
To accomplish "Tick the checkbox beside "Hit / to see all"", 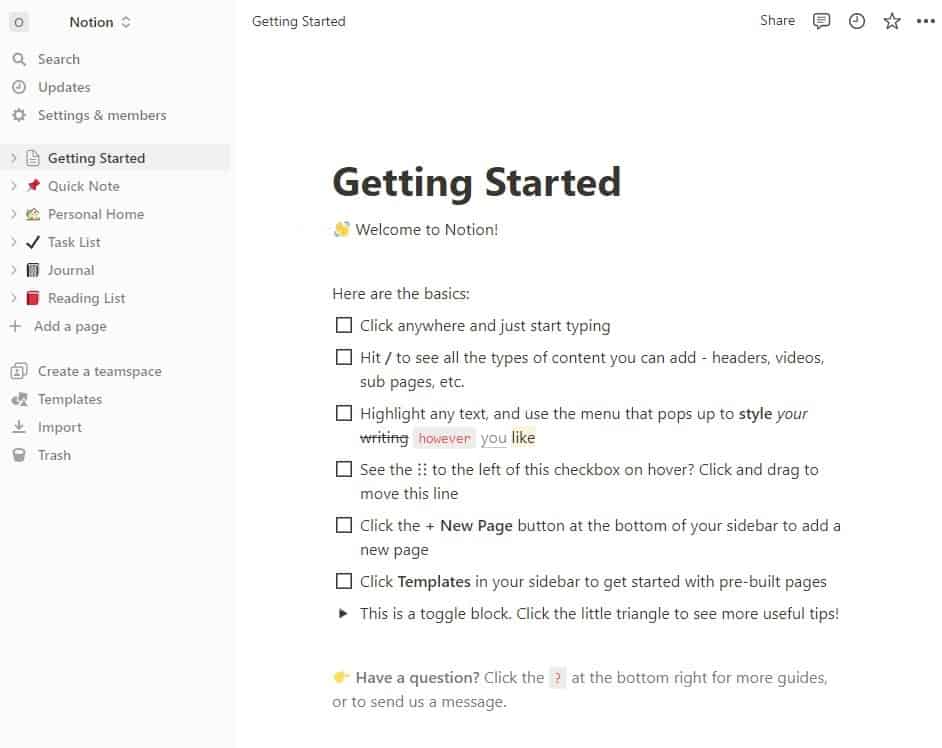I will pos(344,357).
